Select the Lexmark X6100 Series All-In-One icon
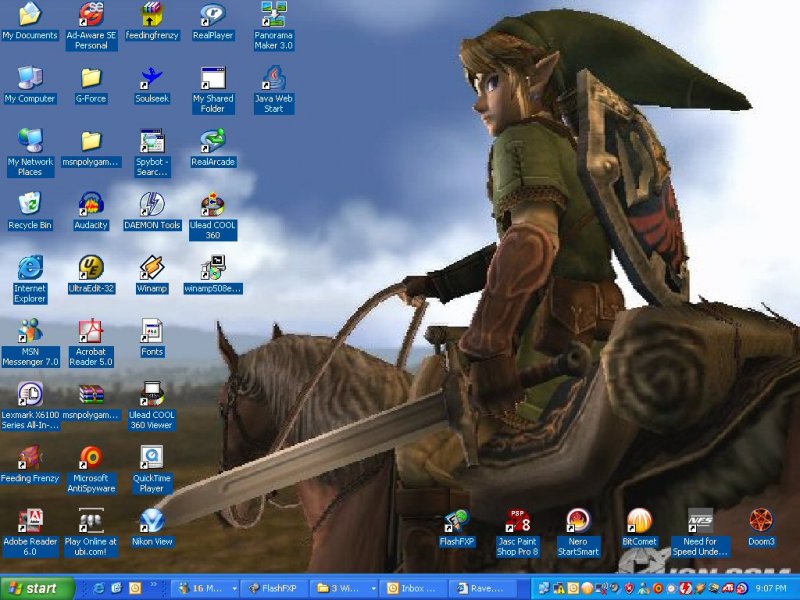The width and height of the screenshot is (800, 600). (x=30, y=405)
